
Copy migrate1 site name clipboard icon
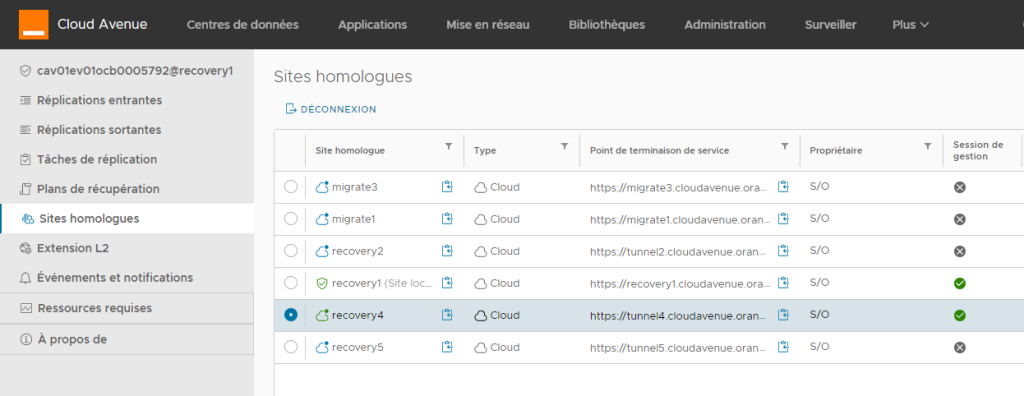point(447,219)
